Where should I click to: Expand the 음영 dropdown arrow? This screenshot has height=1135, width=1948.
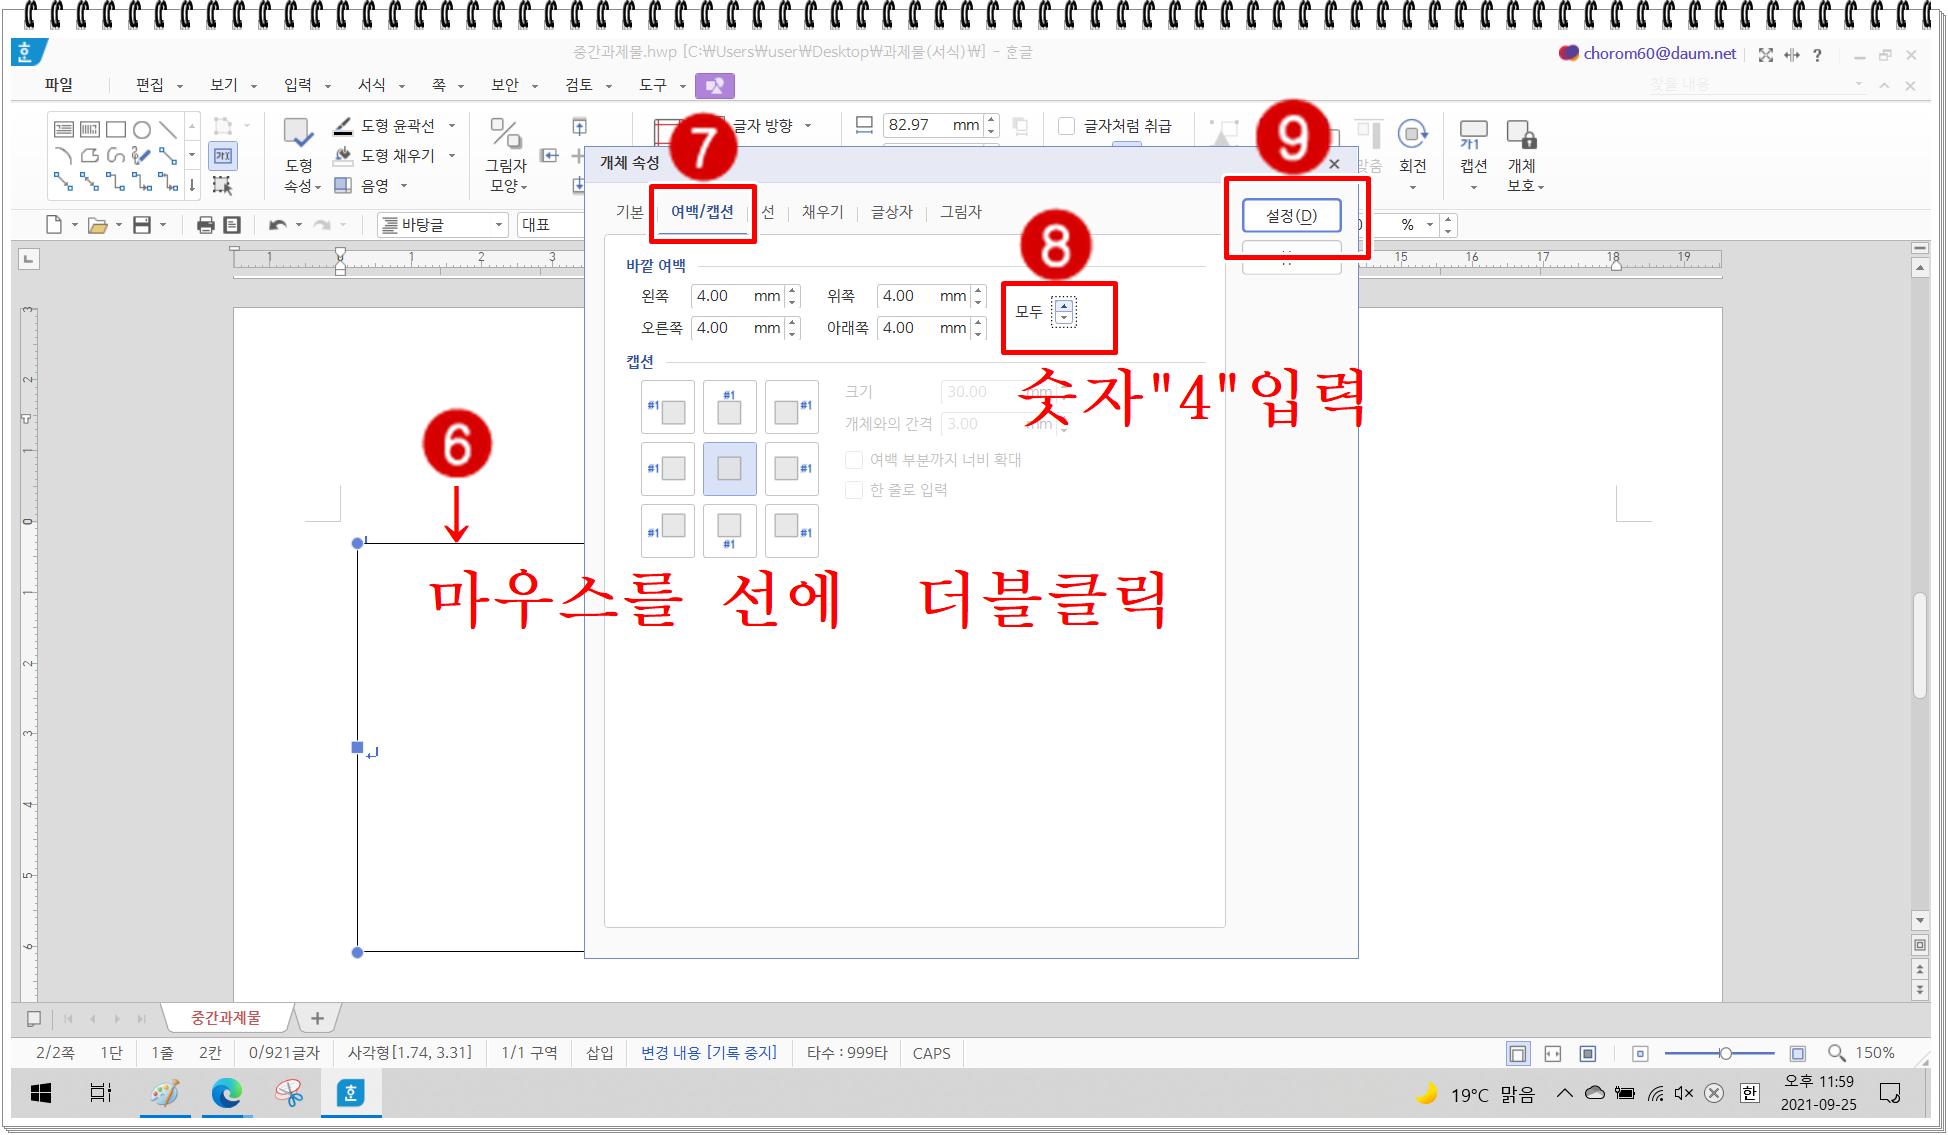tap(404, 185)
